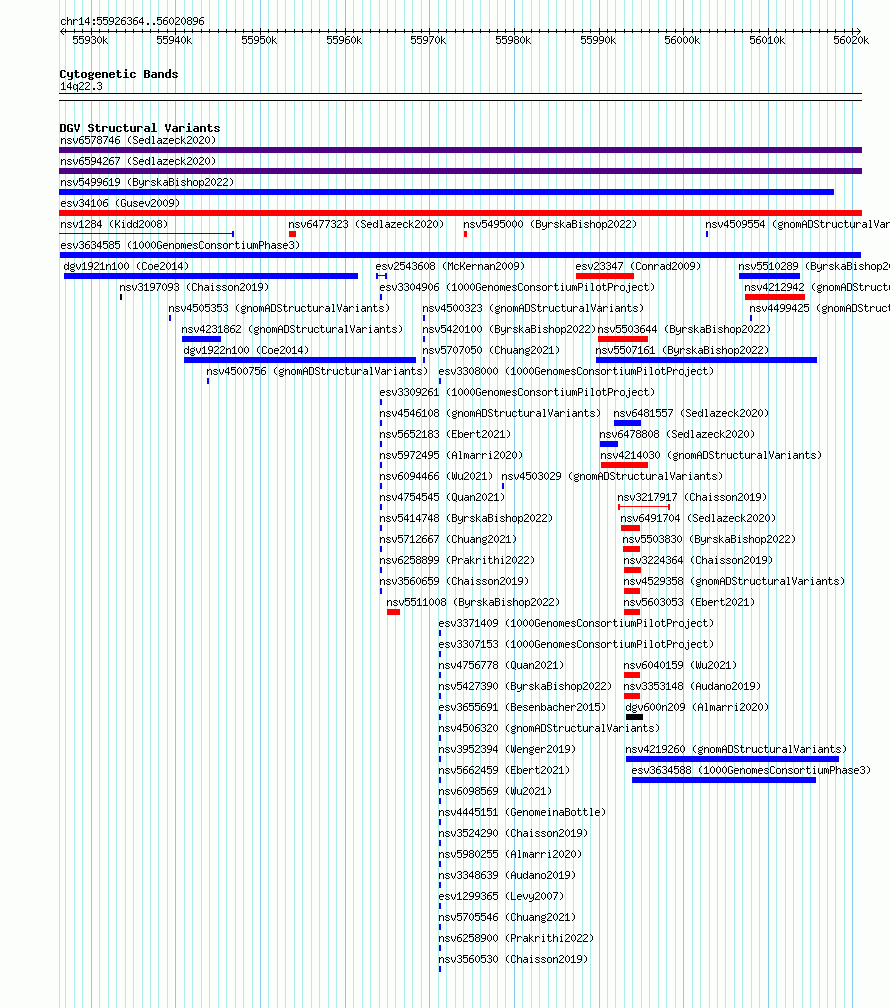
Task: Click nsv4503029 (gnomADStructuralVariants) label
Action: coord(612,476)
